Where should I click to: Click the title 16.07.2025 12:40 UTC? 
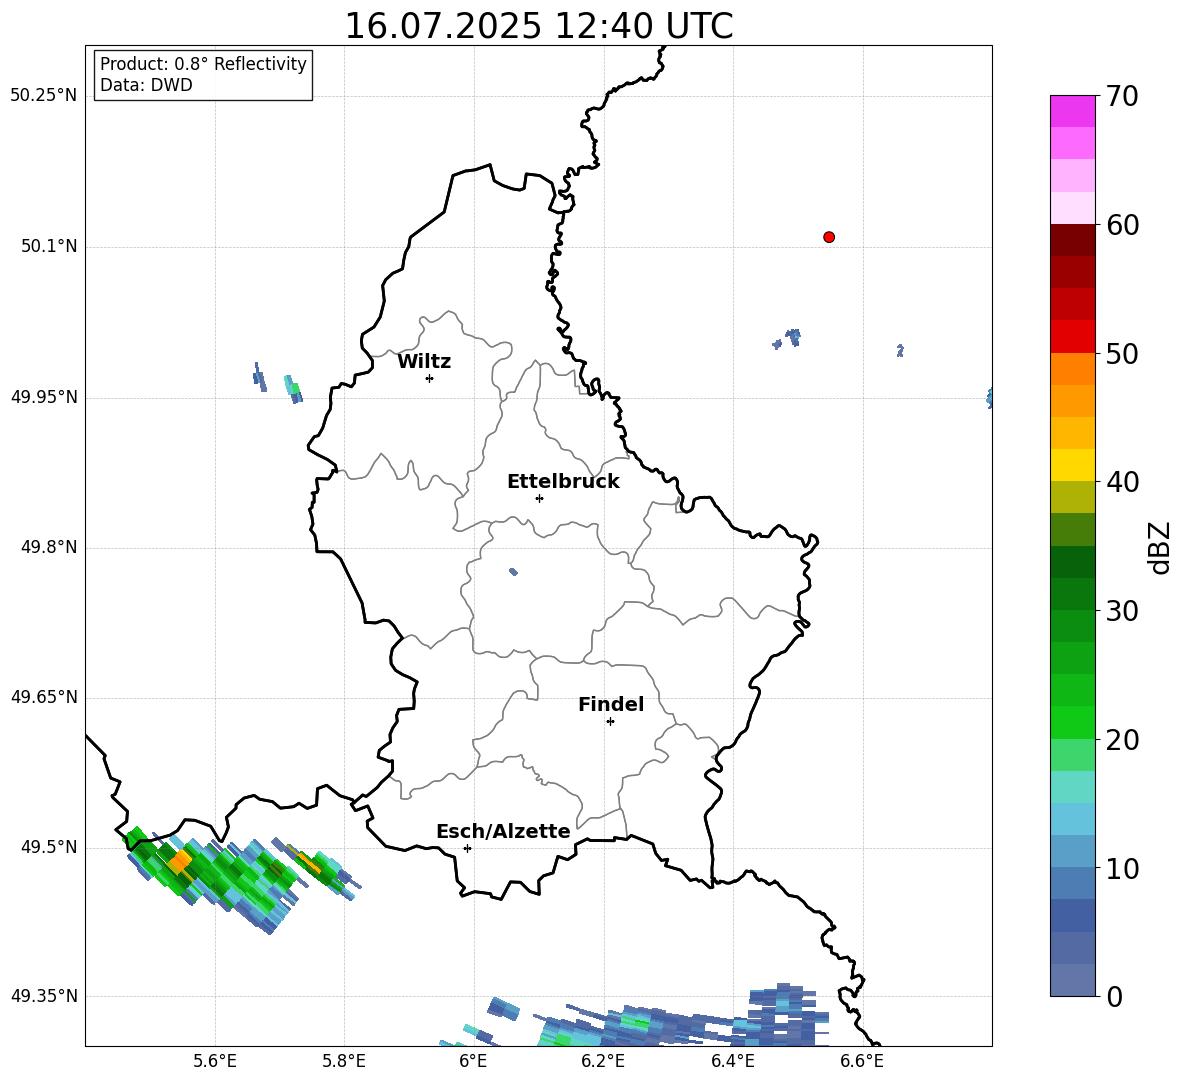coord(539,26)
